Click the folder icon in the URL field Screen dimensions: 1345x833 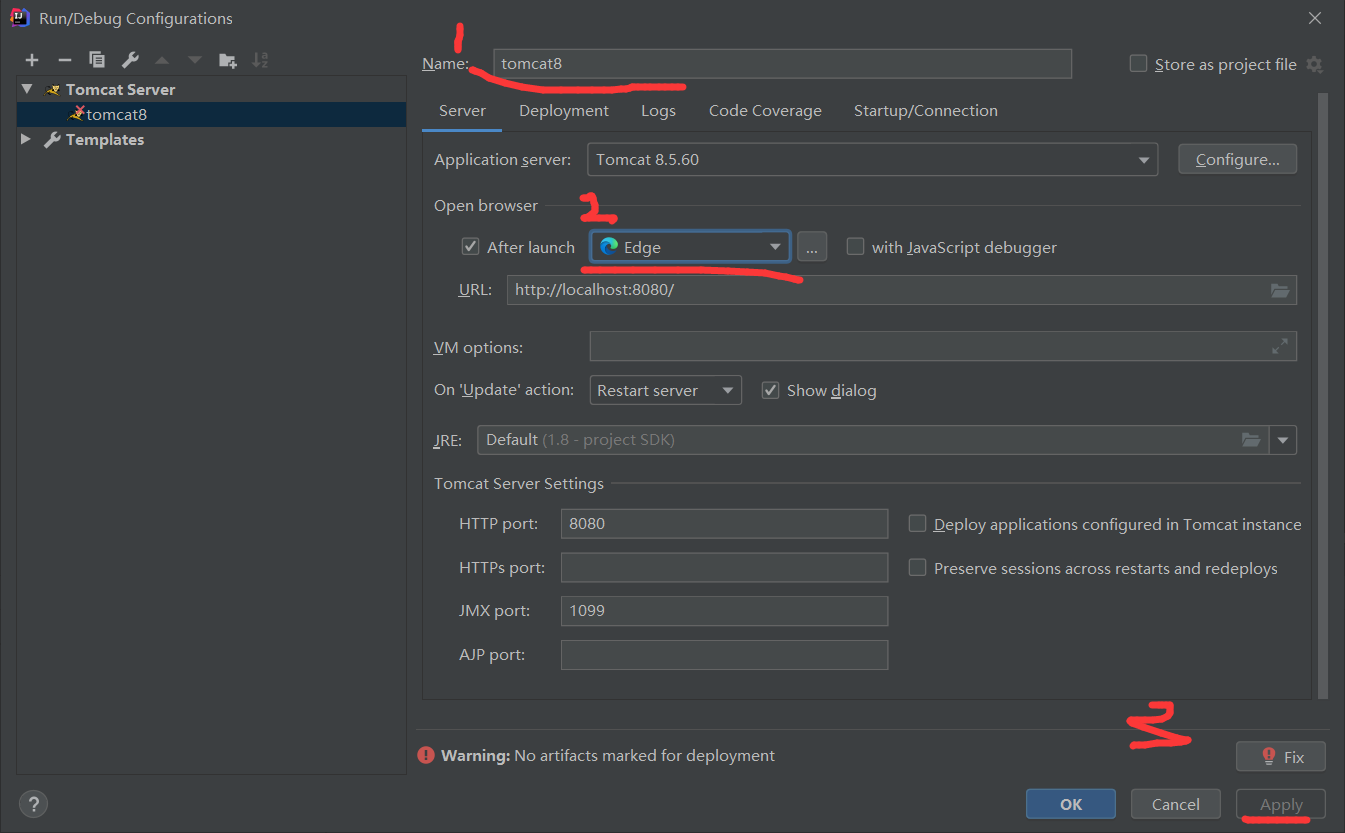click(1280, 290)
